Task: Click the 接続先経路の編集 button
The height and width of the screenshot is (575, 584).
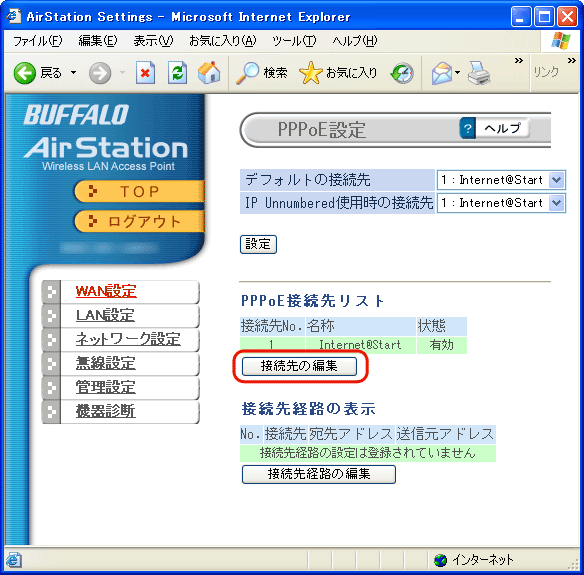Action: point(319,474)
